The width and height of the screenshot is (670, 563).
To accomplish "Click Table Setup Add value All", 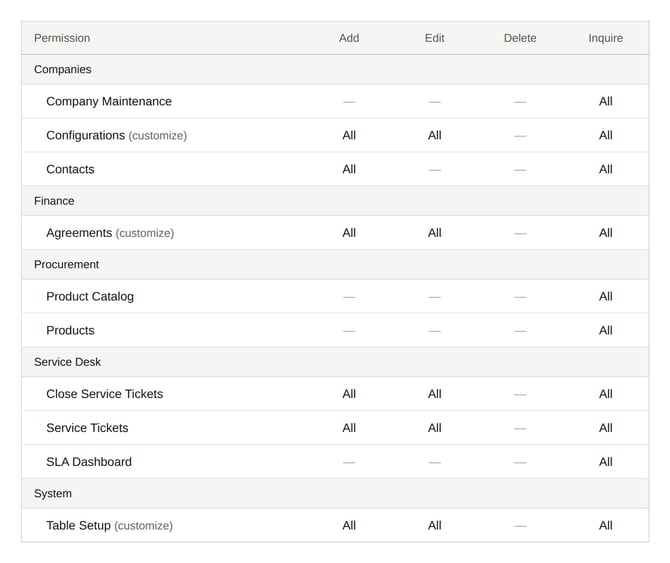I will pyautogui.click(x=349, y=525).
